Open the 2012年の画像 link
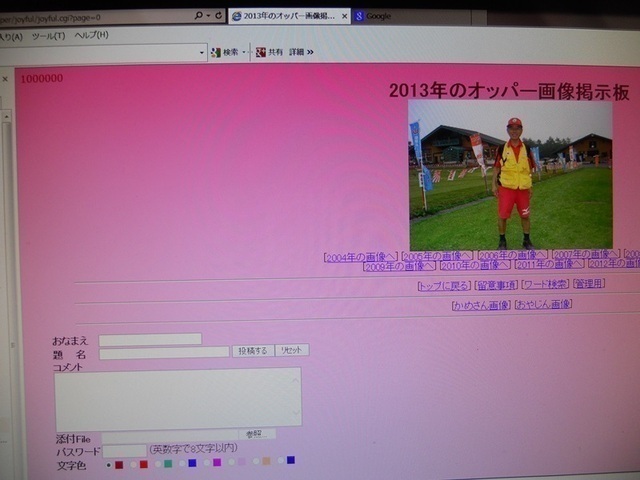 (614, 263)
